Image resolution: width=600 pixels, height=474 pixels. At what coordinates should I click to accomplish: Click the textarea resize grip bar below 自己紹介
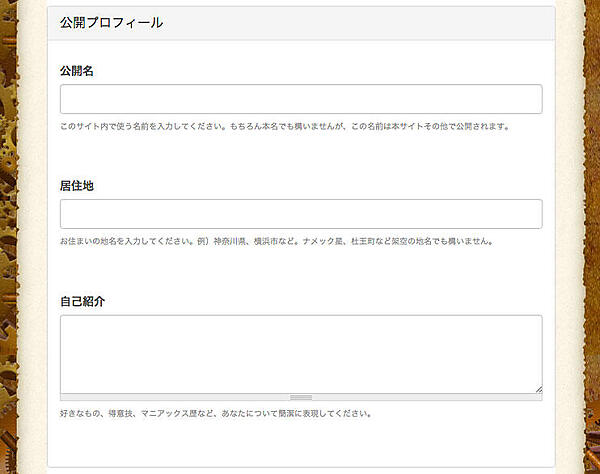pos(301,397)
